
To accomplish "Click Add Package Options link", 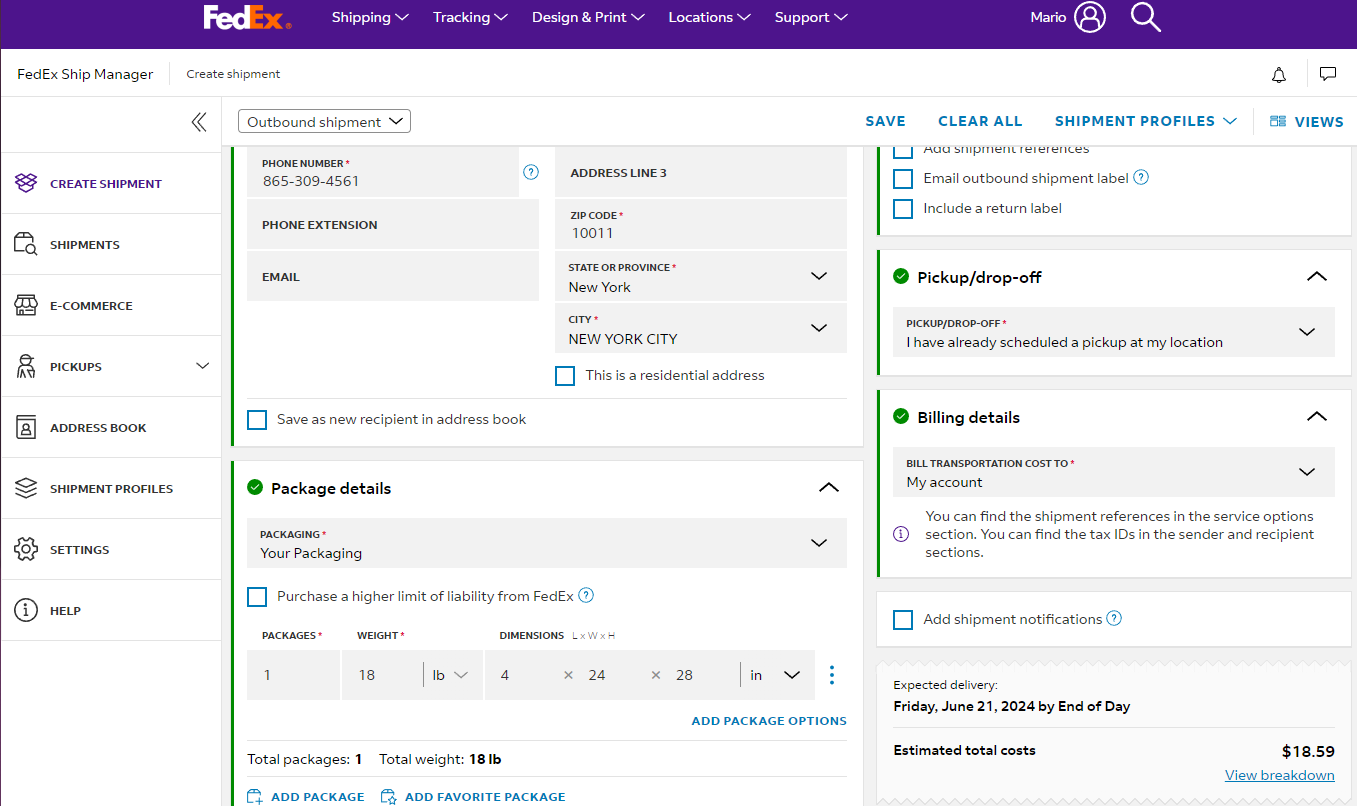I will 769,721.
